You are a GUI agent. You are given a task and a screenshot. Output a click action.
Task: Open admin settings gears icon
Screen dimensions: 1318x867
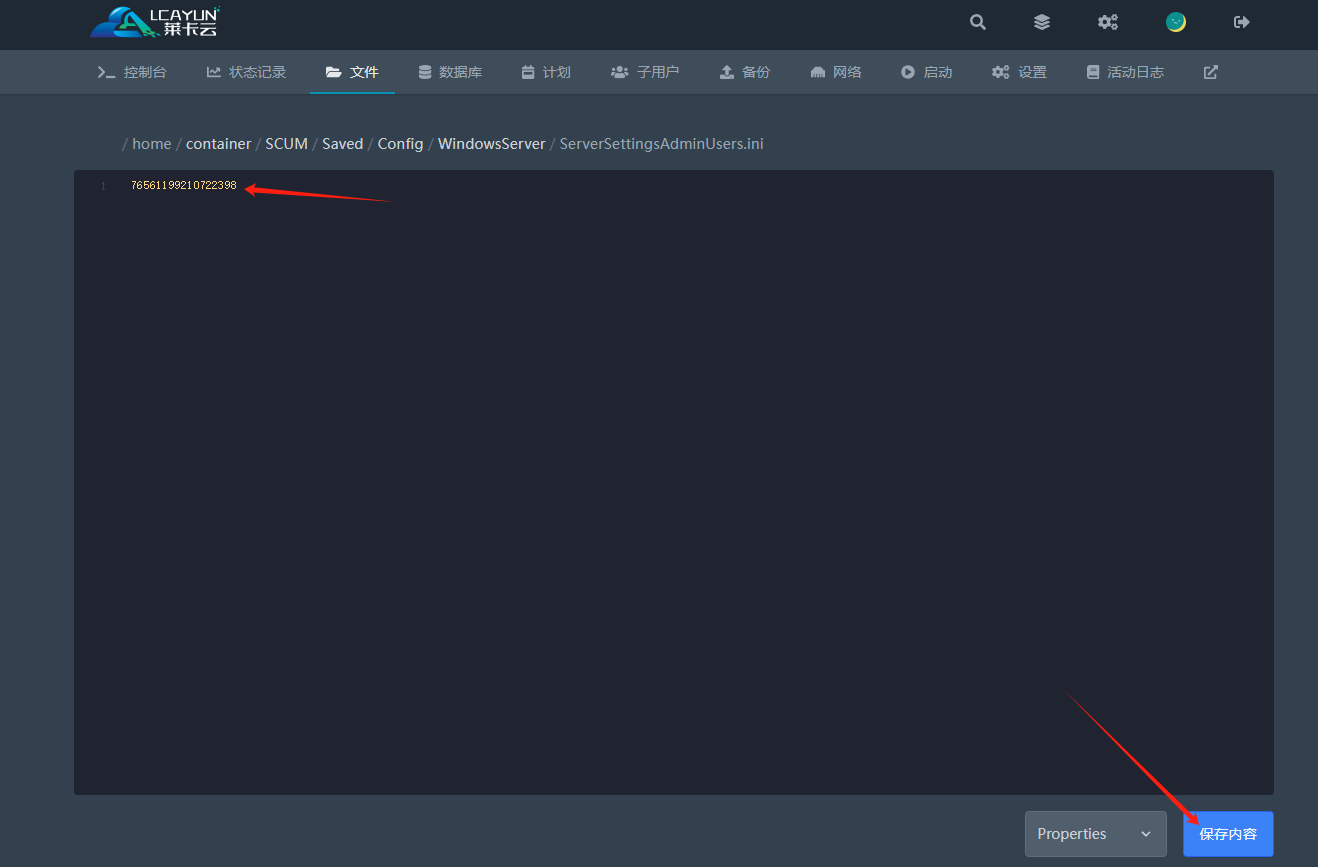pos(1108,22)
